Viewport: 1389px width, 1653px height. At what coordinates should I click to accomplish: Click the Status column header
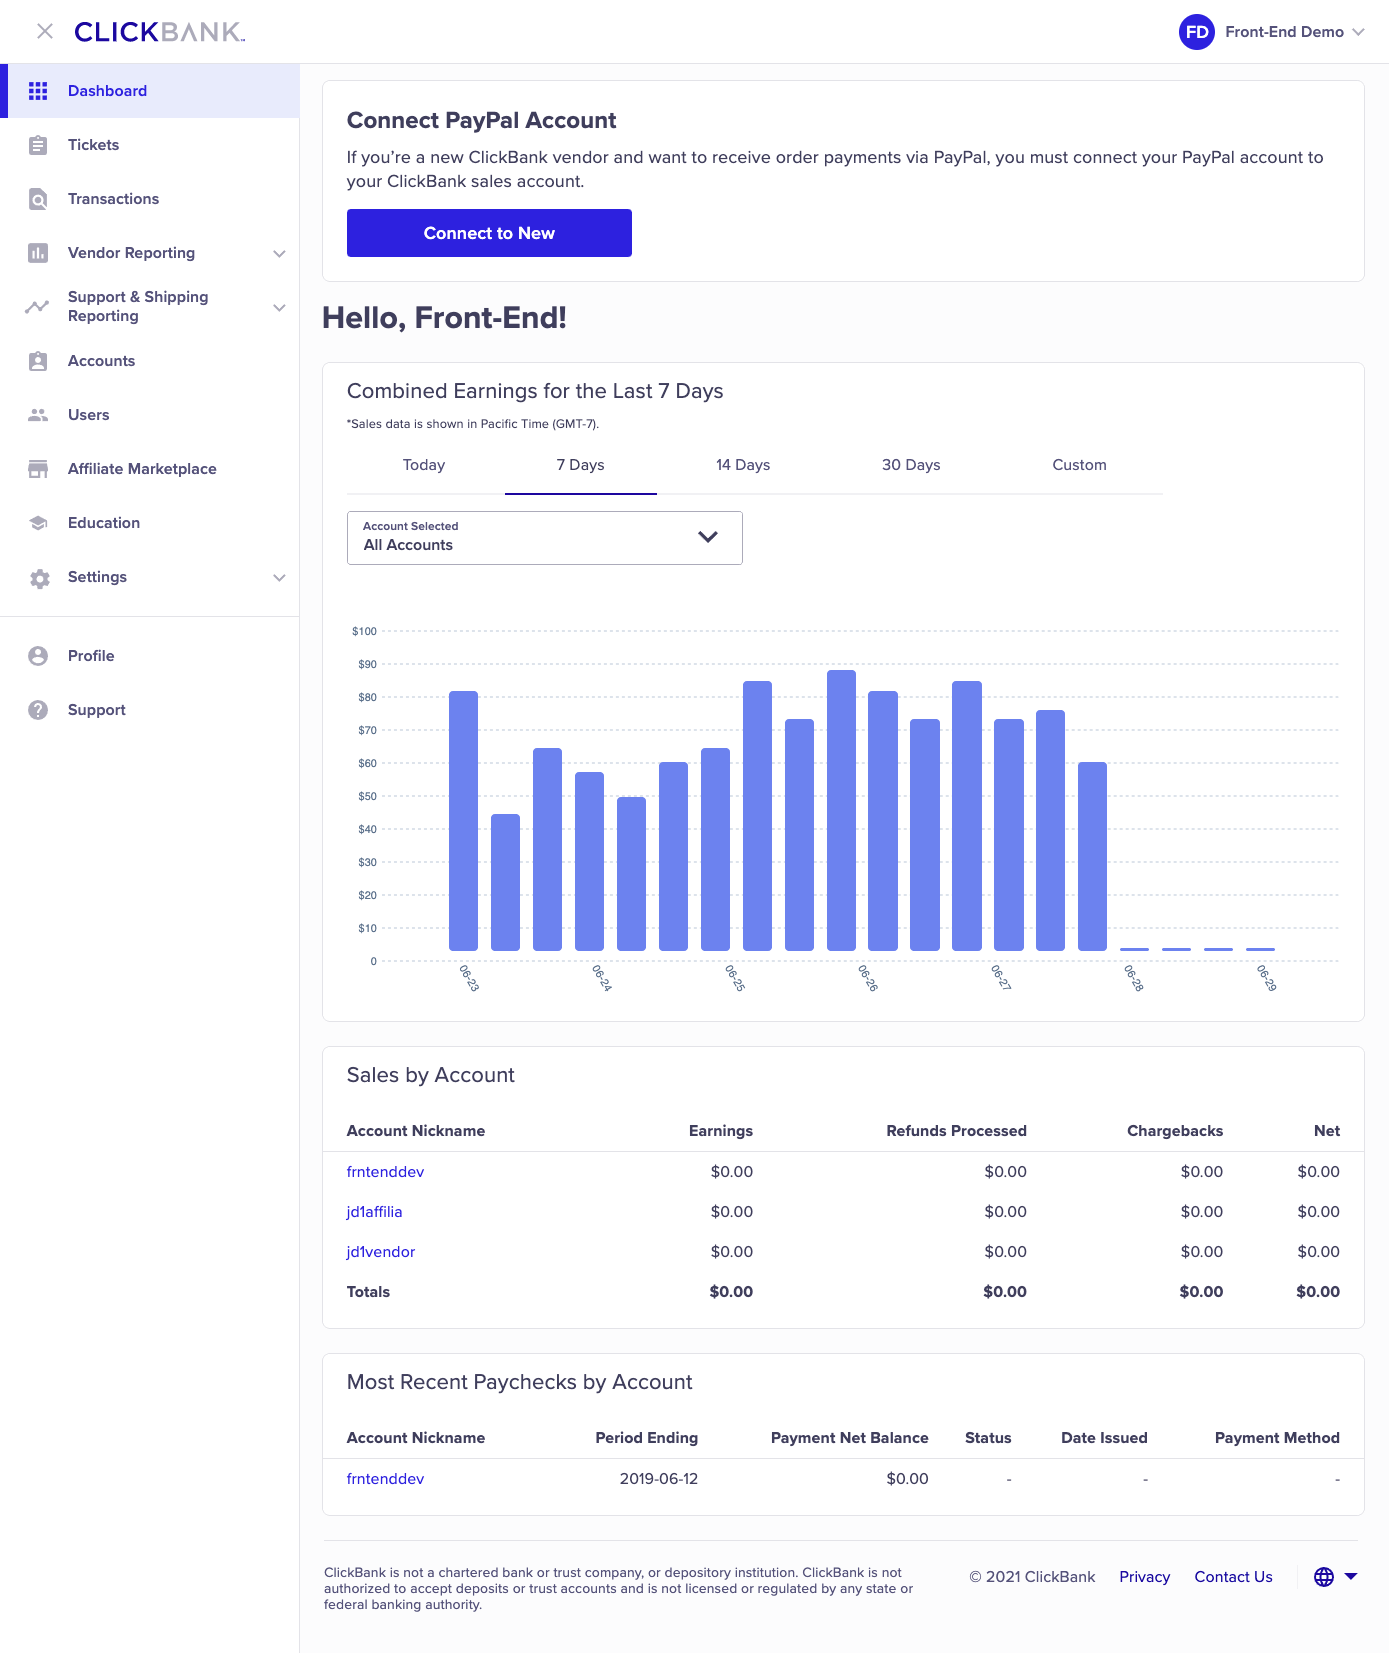pyautogui.click(x=988, y=1438)
